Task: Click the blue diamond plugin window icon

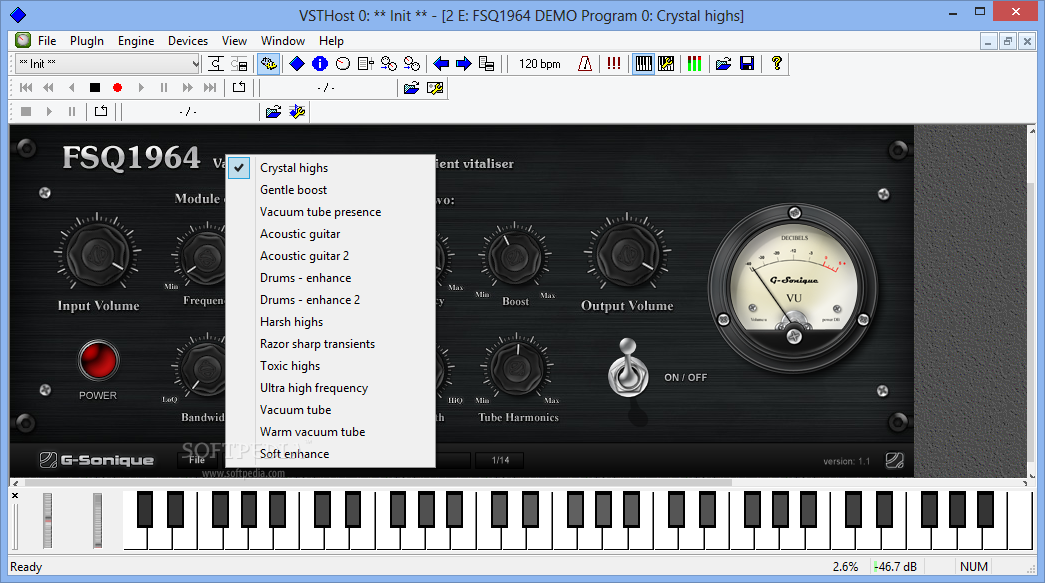Action: (x=297, y=64)
